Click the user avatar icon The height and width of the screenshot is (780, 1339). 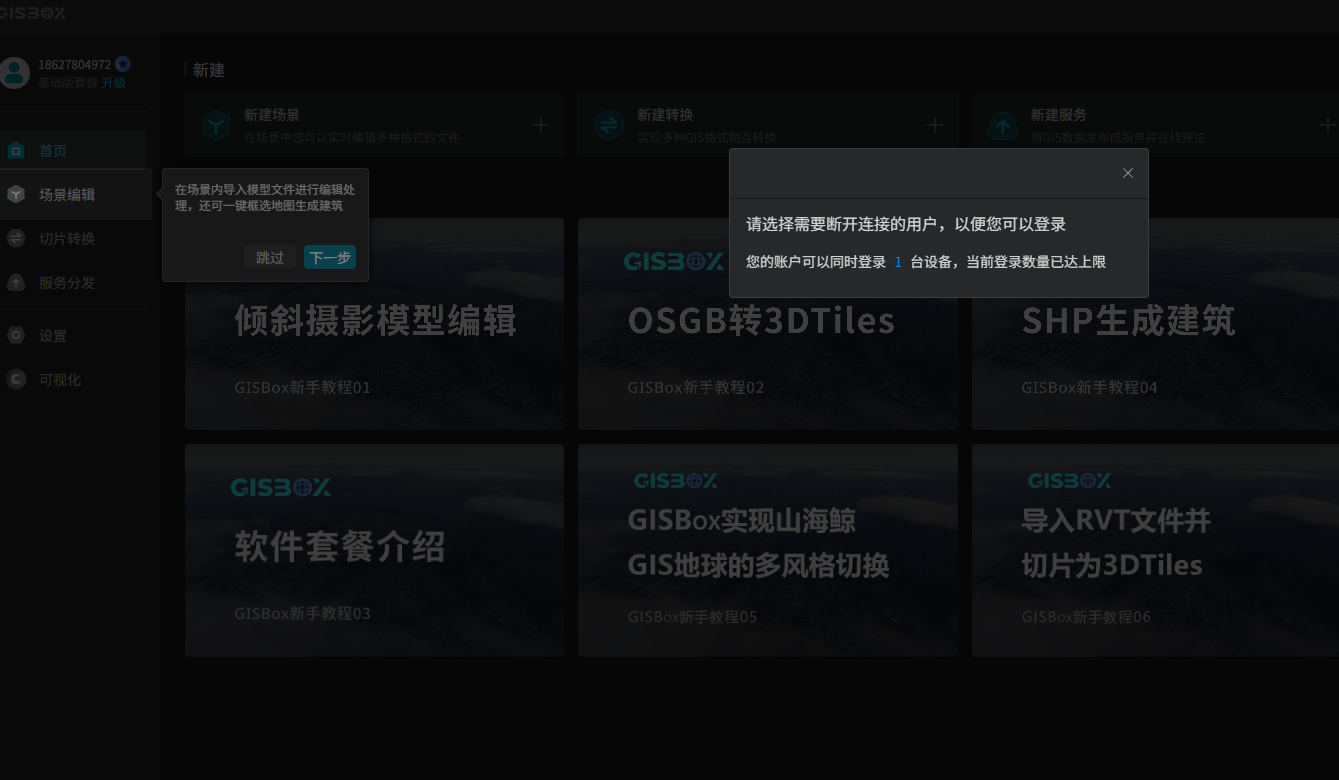pyautogui.click(x=15, y=72)
